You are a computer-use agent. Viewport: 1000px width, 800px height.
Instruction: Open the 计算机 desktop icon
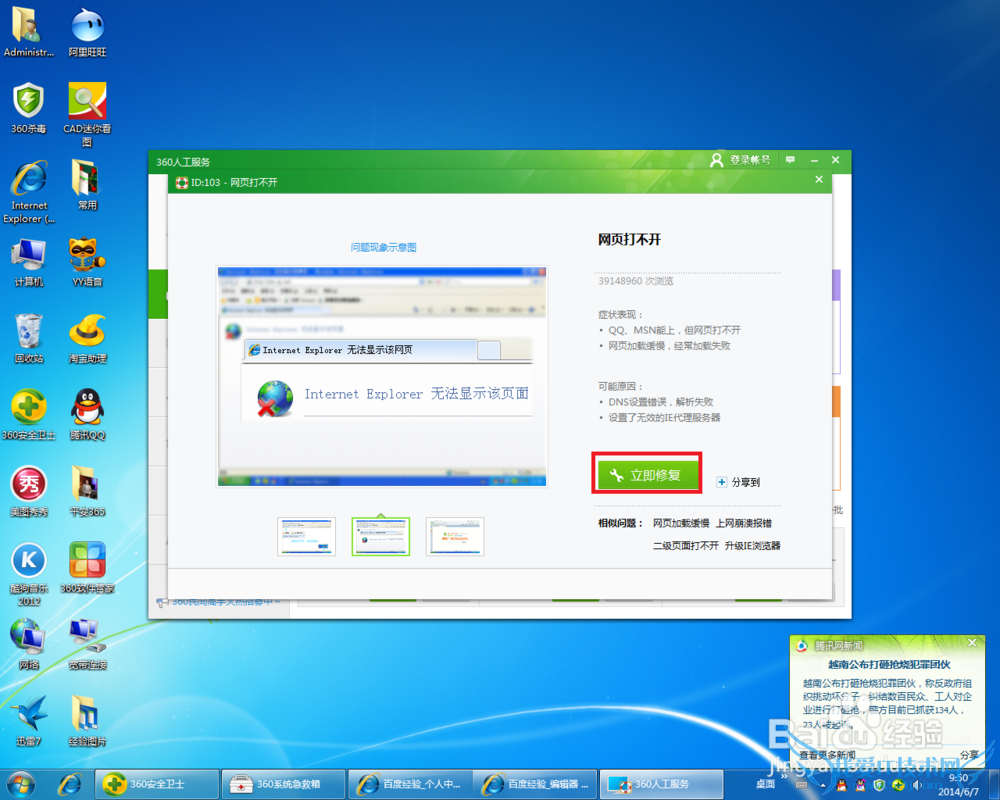pyautogui.click(x=29, y=262)
